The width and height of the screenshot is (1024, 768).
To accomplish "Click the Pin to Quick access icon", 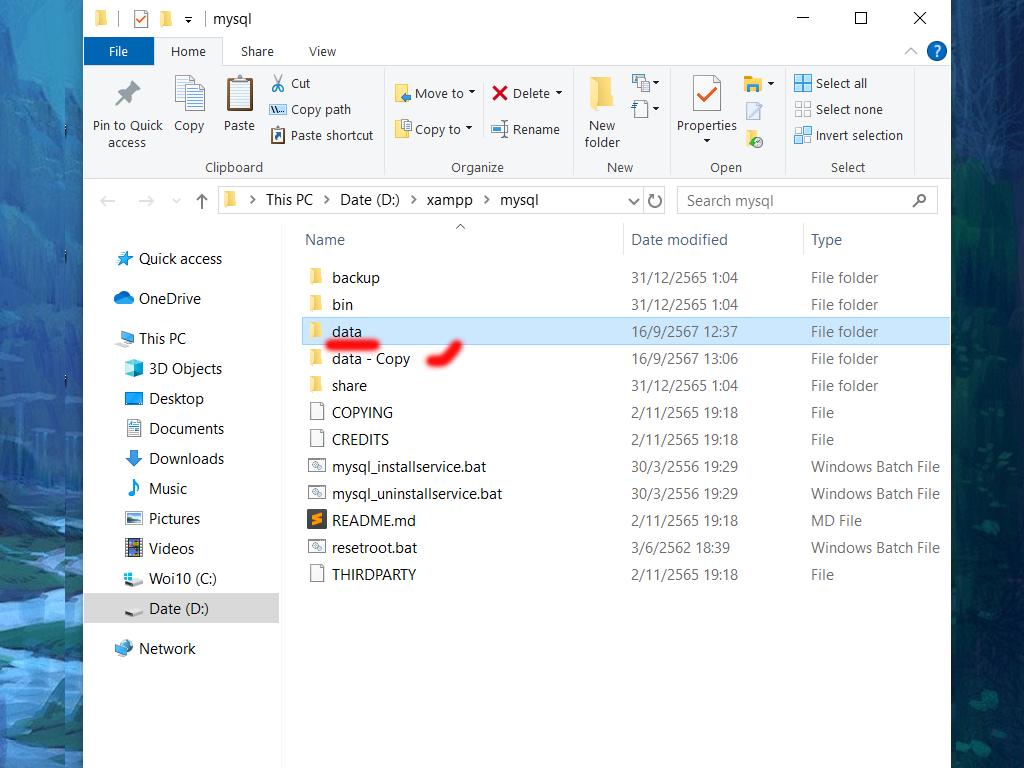I will (x=127, y=96).
